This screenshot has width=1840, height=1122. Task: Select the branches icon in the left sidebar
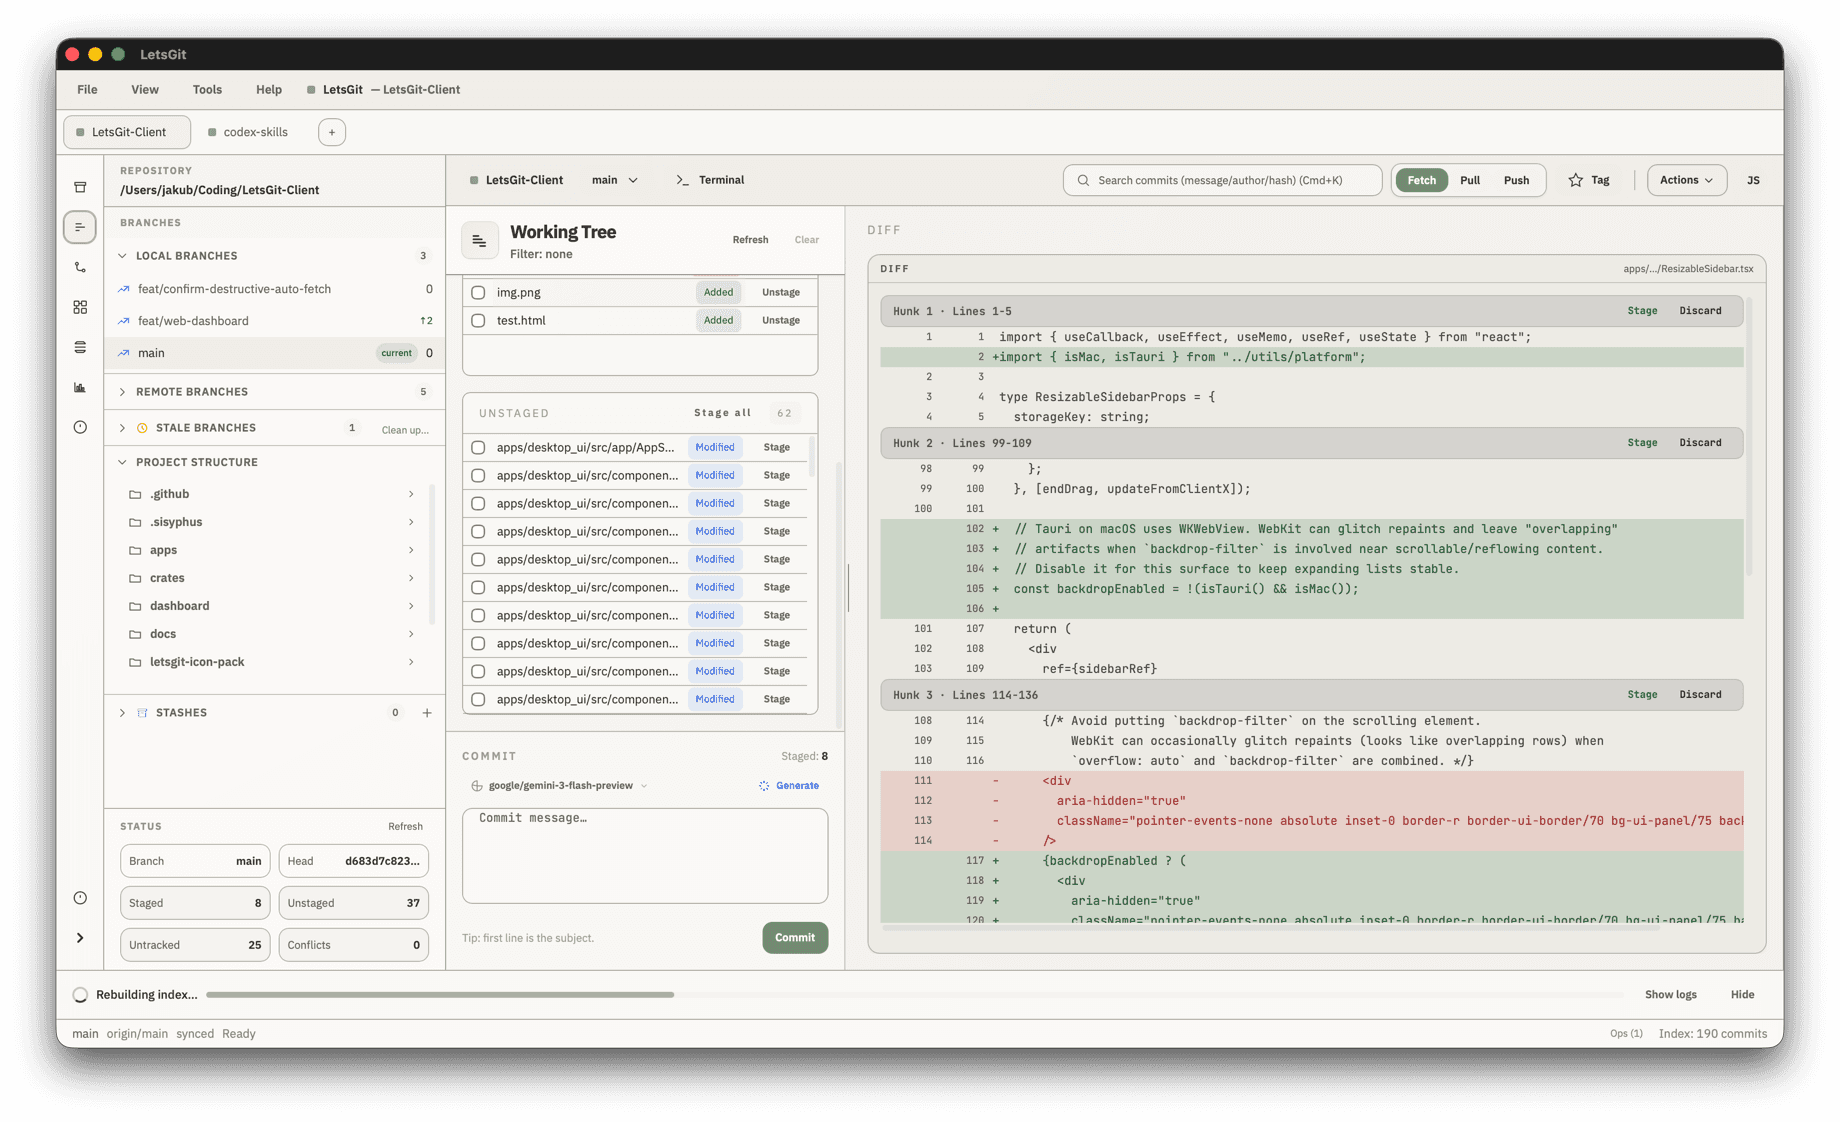[x=80, y=267]
